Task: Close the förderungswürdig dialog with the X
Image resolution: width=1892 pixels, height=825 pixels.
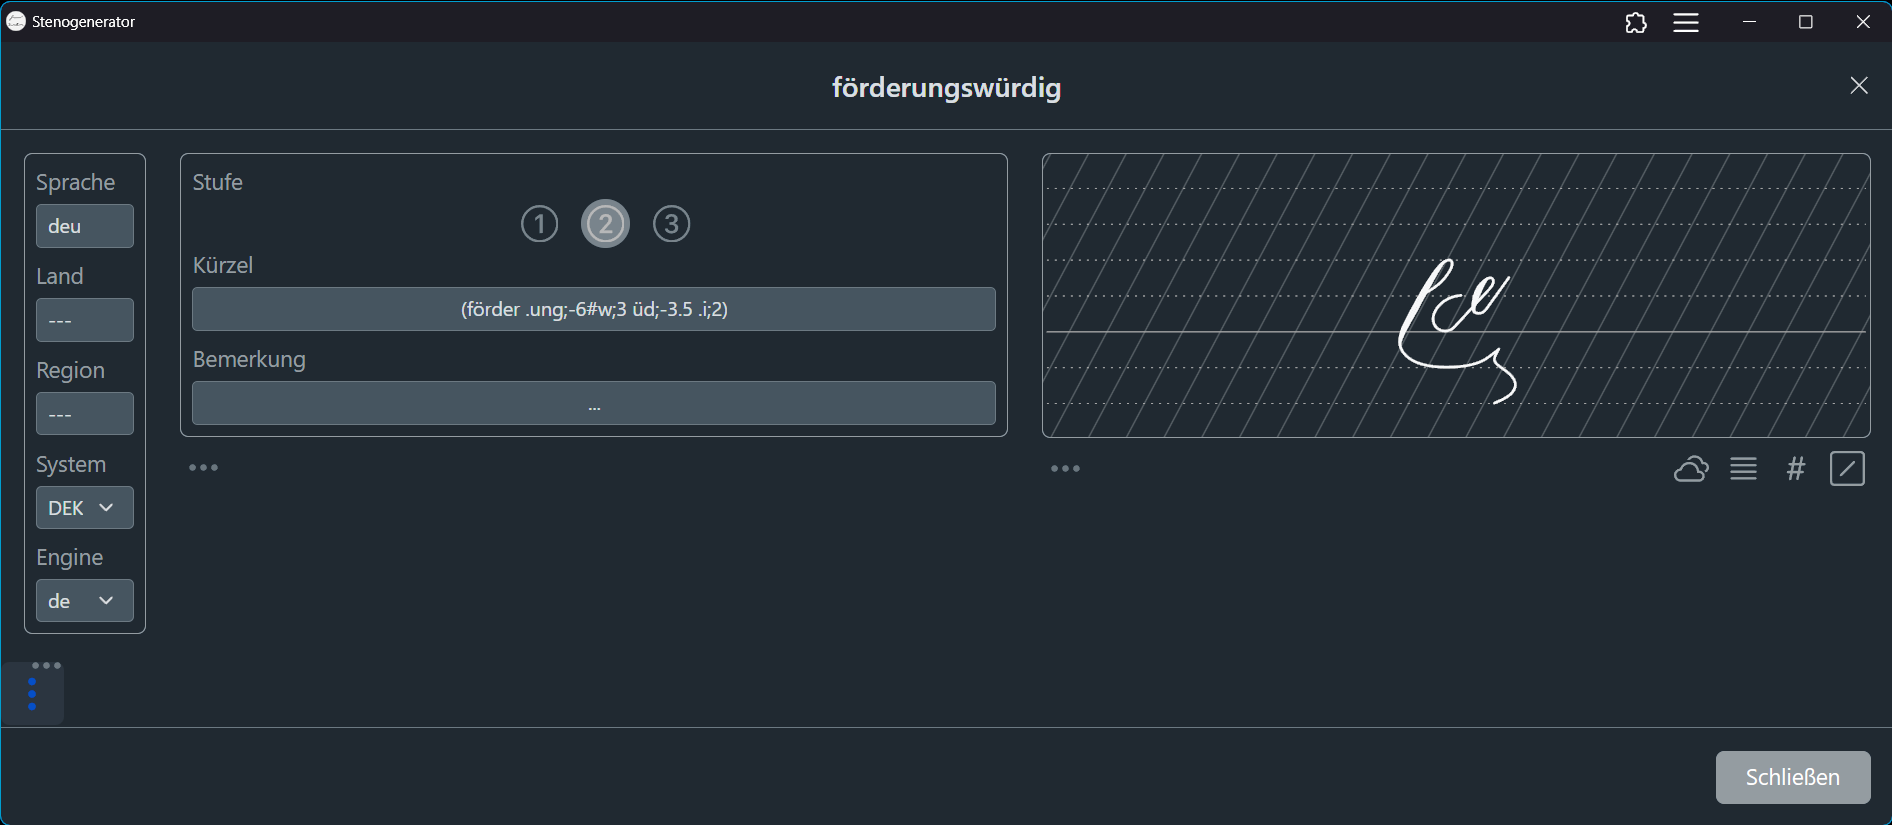Action: [1858, 86]
